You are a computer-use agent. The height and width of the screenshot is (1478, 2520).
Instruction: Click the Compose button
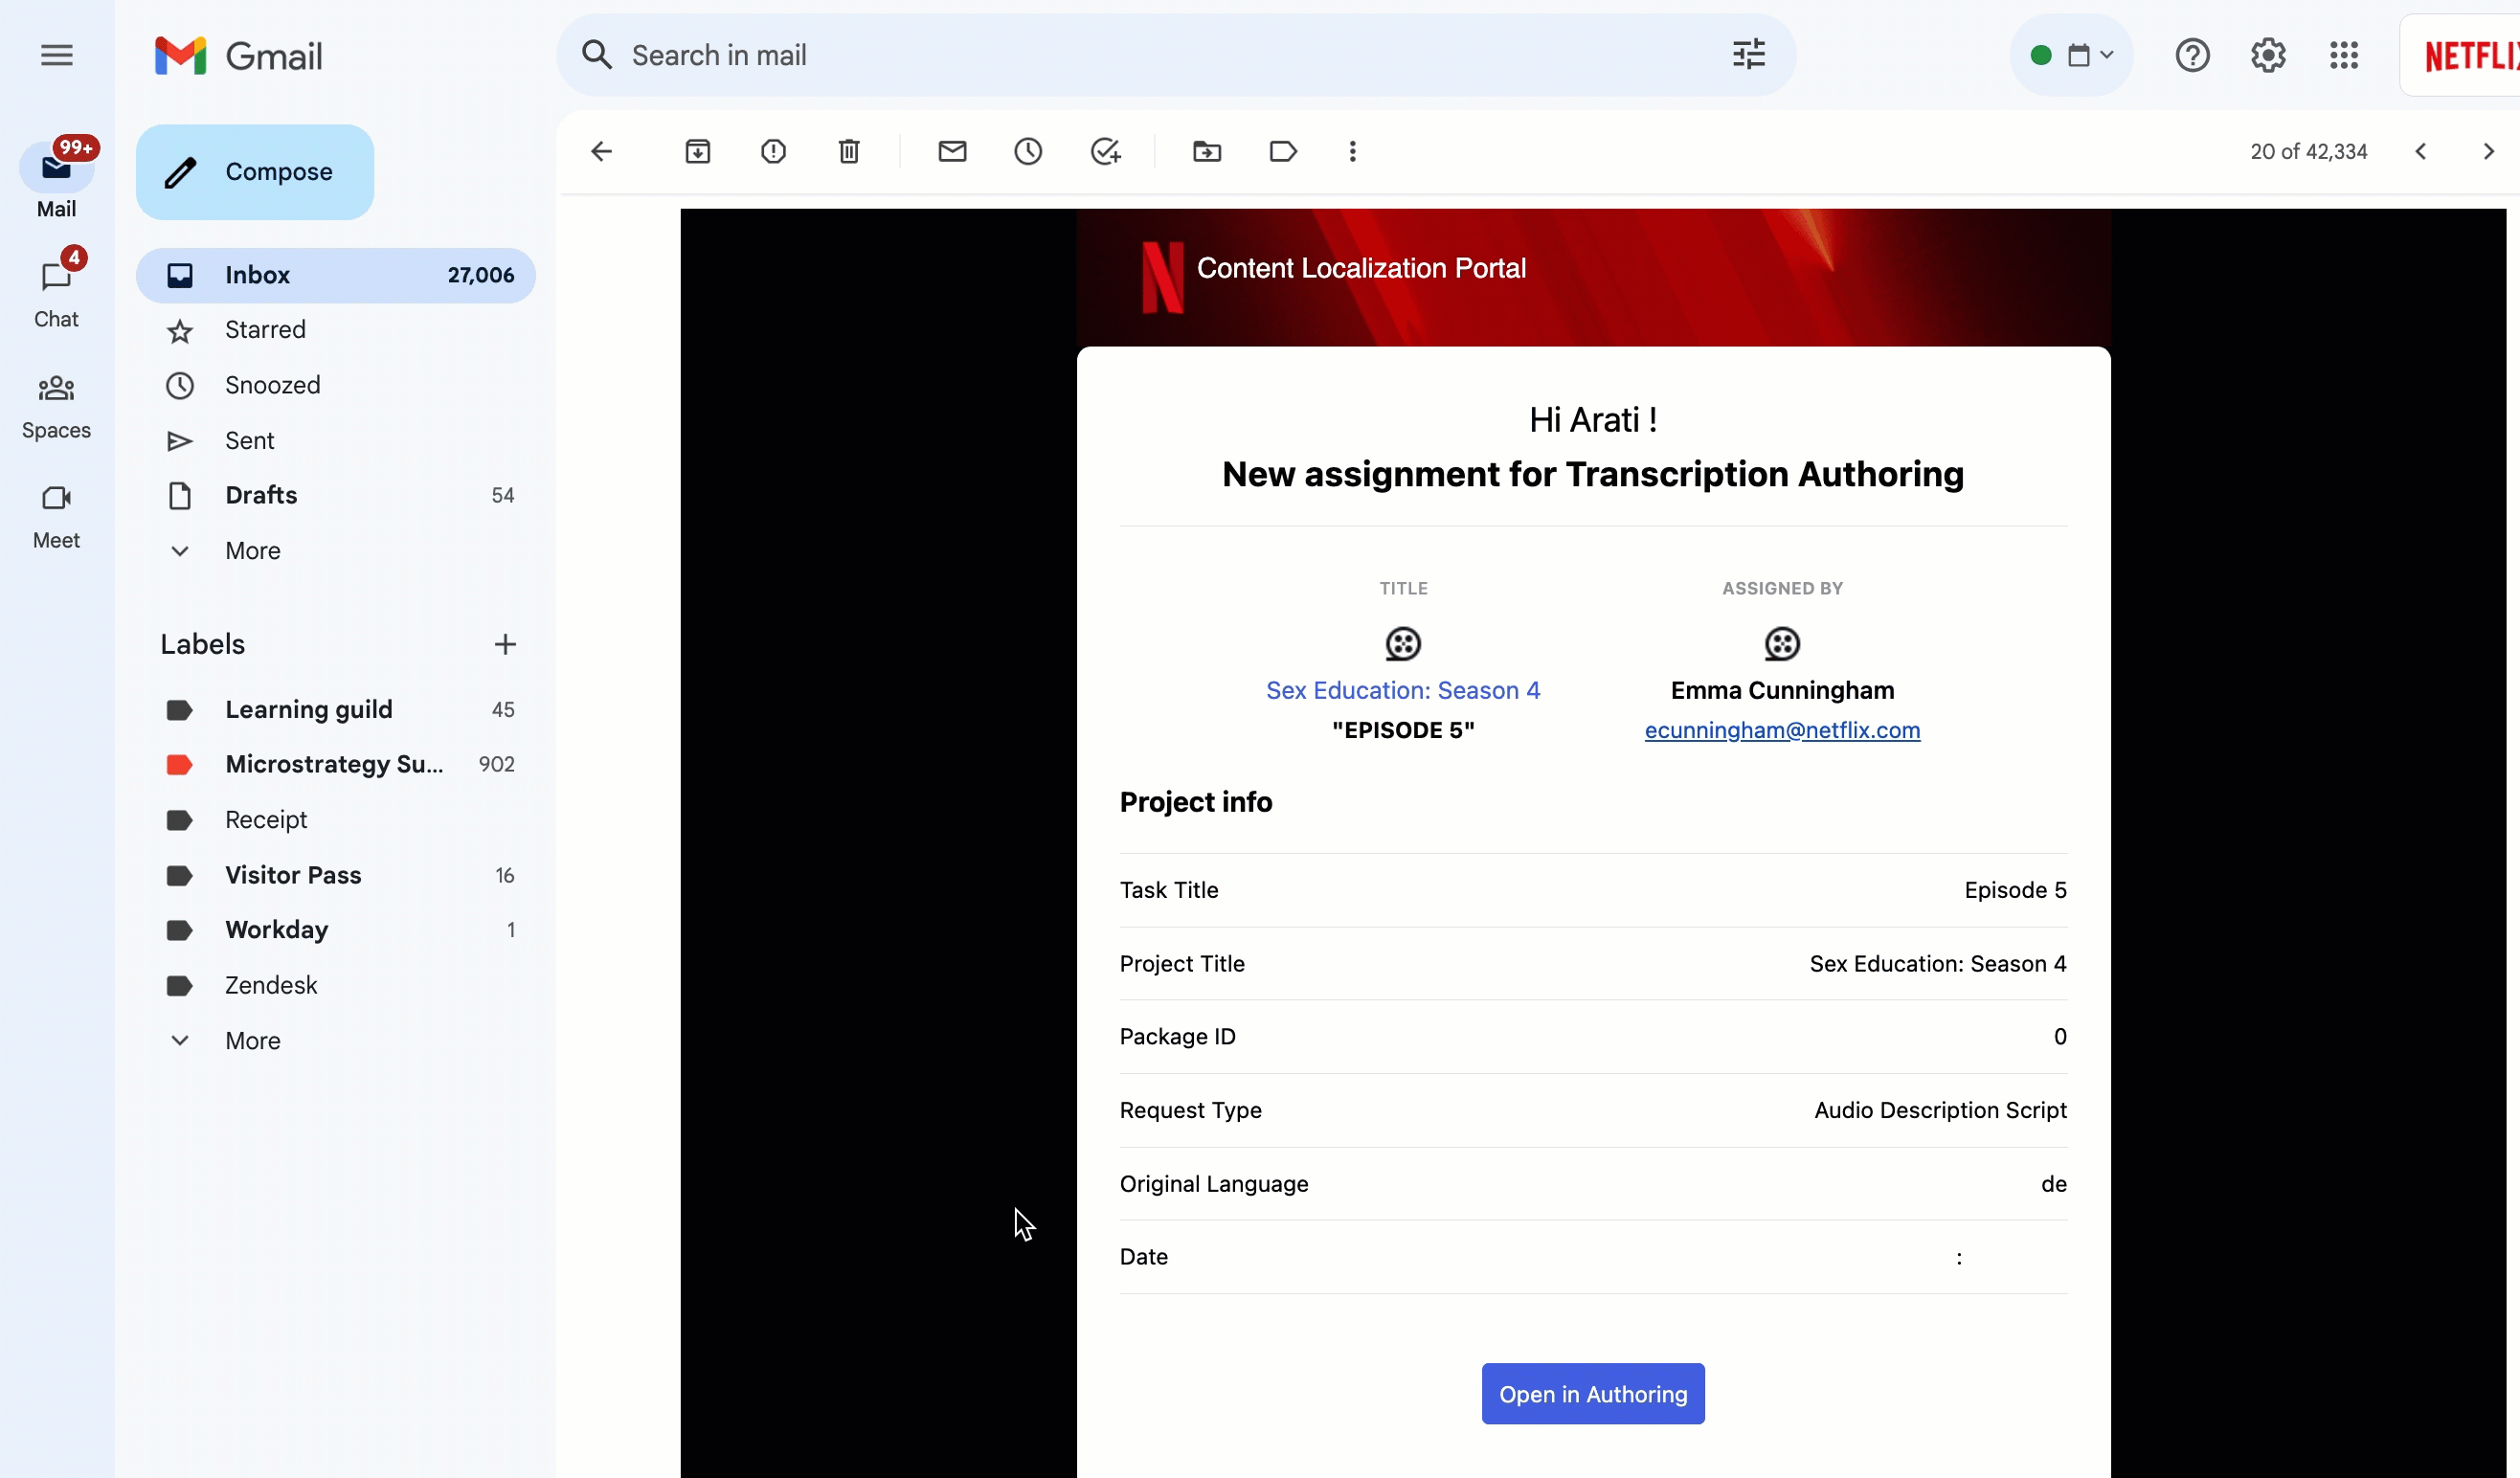[x=255, y=172]
